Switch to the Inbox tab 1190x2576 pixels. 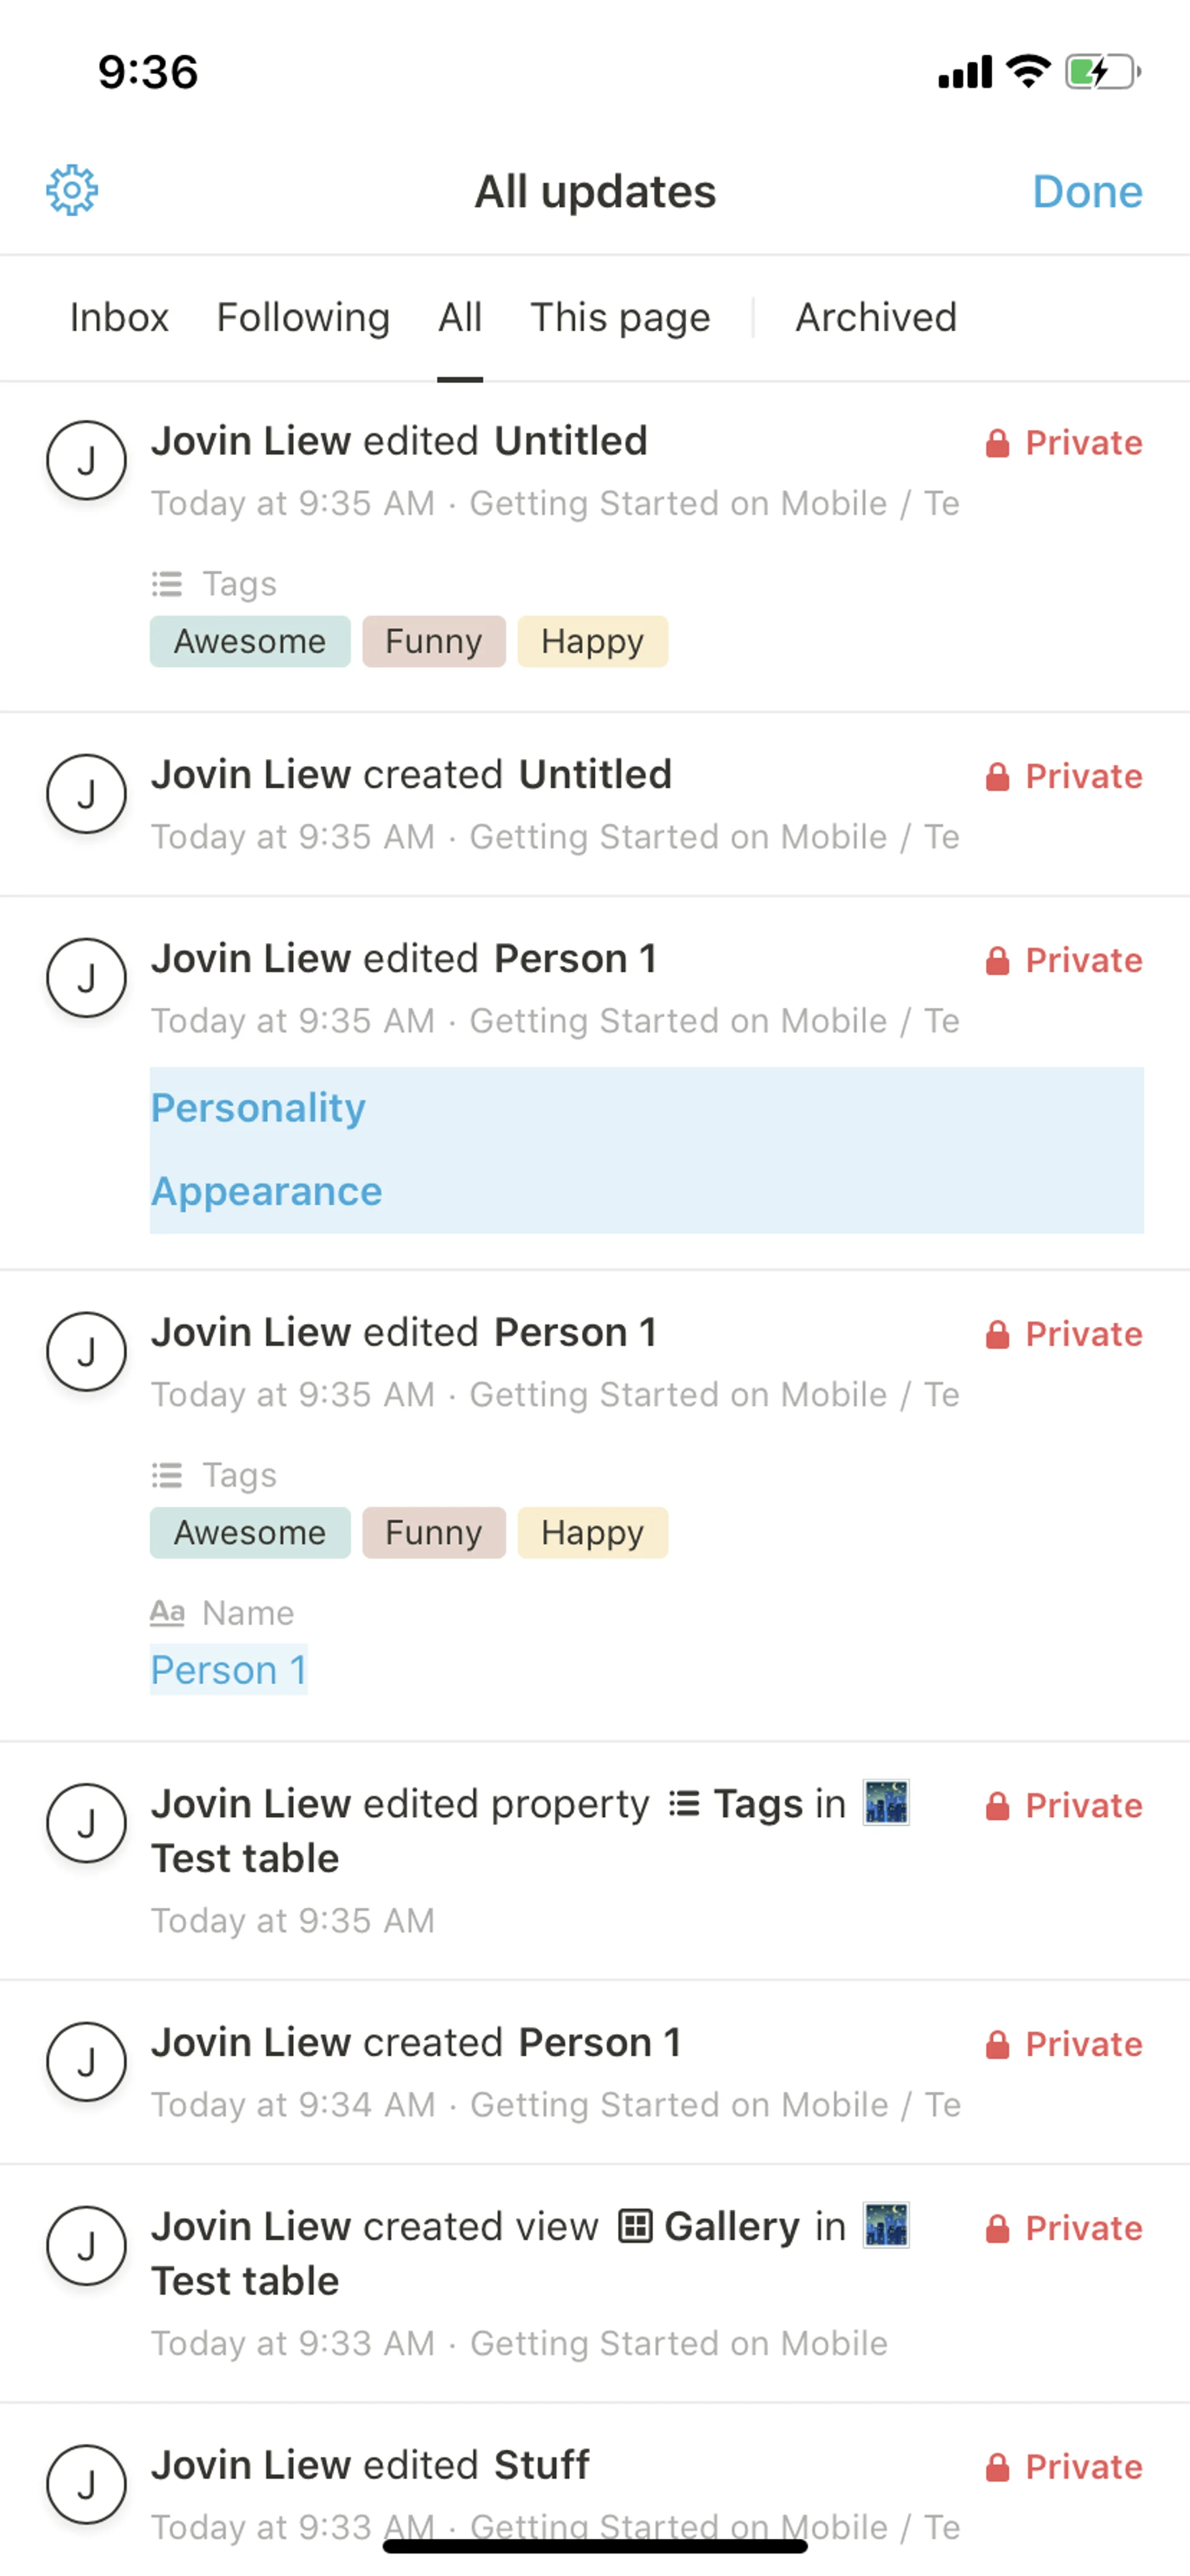pyautogui.click(x=119, y=318)
